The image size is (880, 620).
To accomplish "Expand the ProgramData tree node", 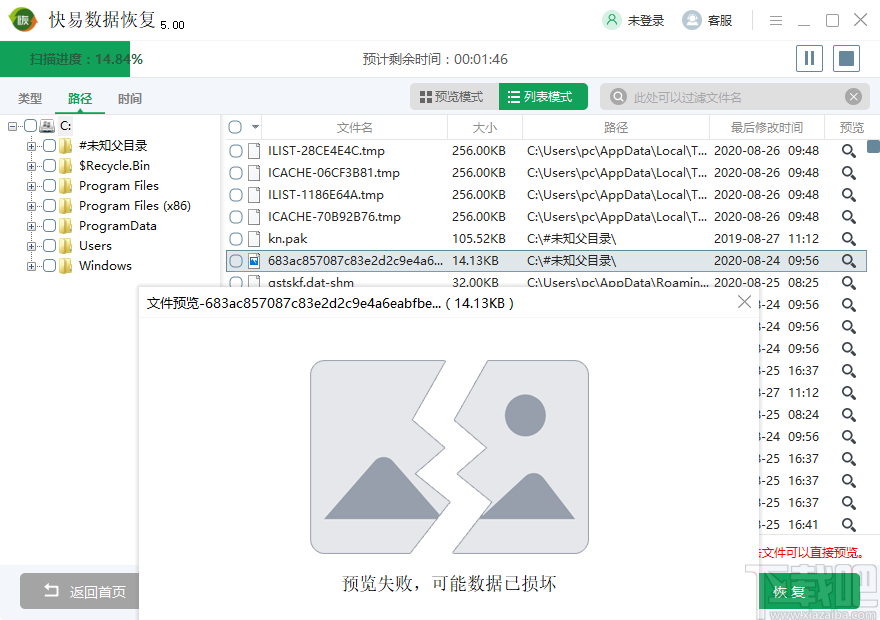I will pos(31,226).
